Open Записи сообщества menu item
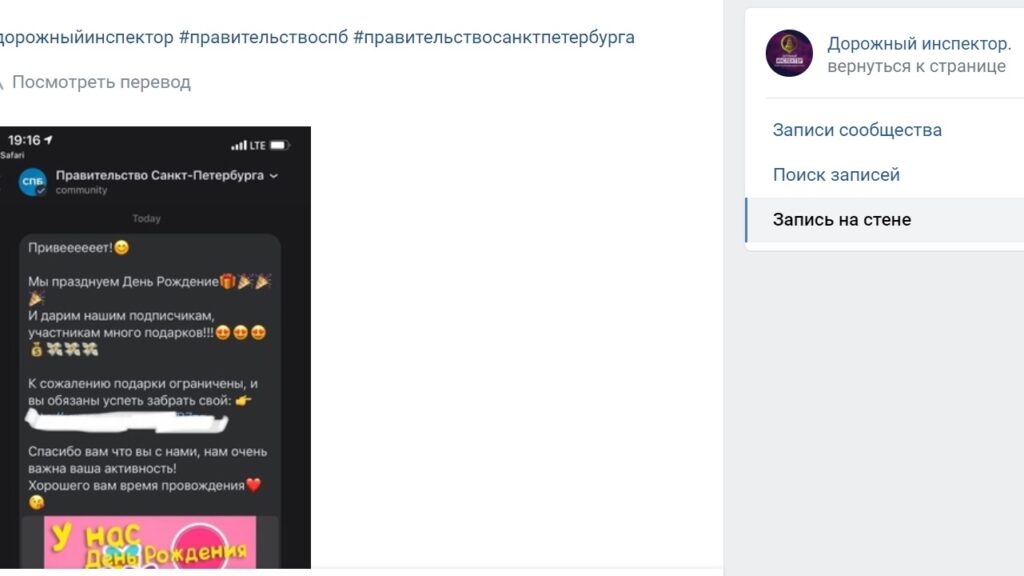Image resolution: width=1024 pixels, height=576 pixels. pyautogui.click(x=857, y=130)
